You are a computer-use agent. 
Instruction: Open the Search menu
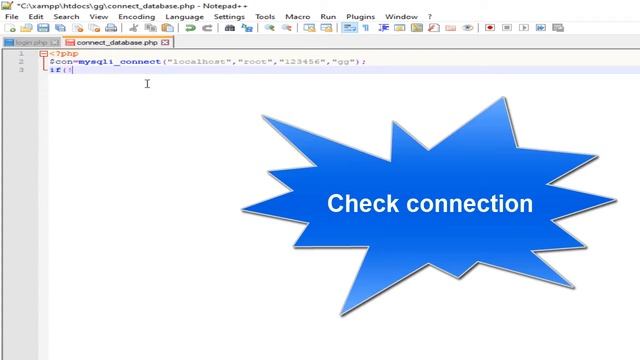[x=66, y=17]
